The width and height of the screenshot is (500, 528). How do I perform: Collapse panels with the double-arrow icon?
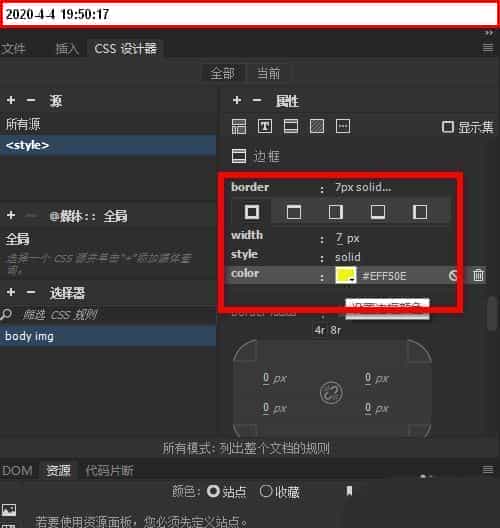[x=489, y=33]
